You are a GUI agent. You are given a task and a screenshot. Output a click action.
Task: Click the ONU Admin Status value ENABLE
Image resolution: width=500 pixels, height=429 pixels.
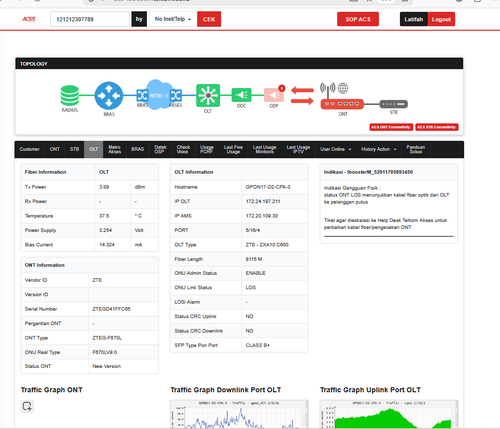256,273
